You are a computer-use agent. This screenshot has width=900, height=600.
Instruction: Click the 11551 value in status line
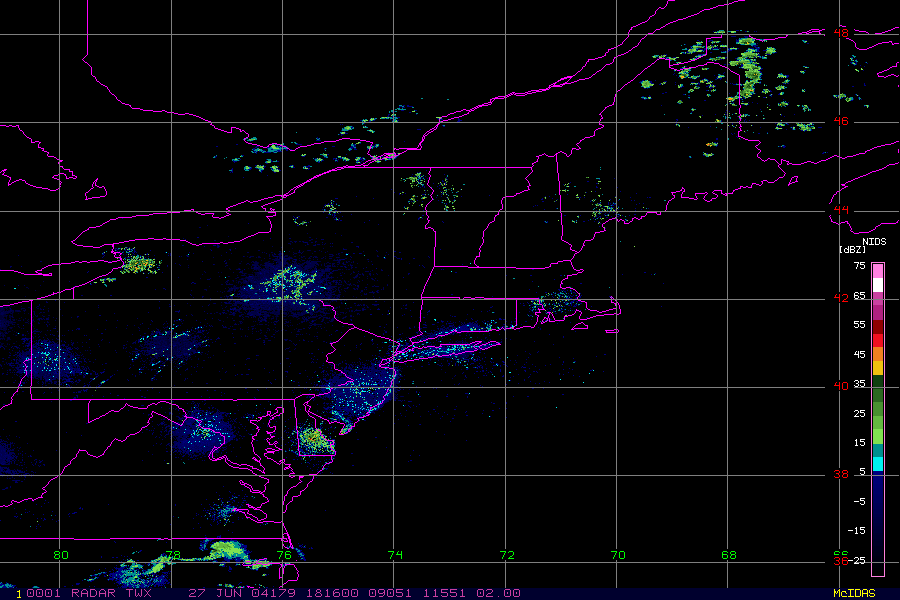tap(444, 593)
